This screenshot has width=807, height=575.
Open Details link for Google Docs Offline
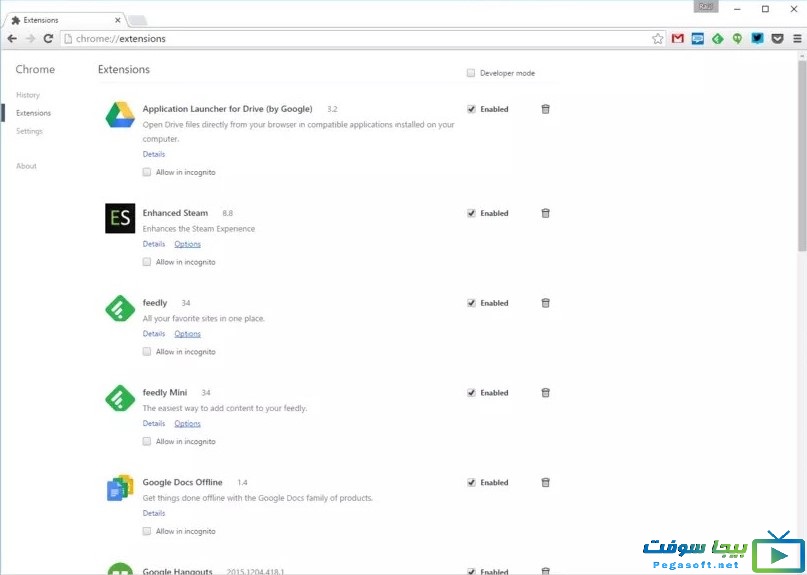(x=154, y=513)
